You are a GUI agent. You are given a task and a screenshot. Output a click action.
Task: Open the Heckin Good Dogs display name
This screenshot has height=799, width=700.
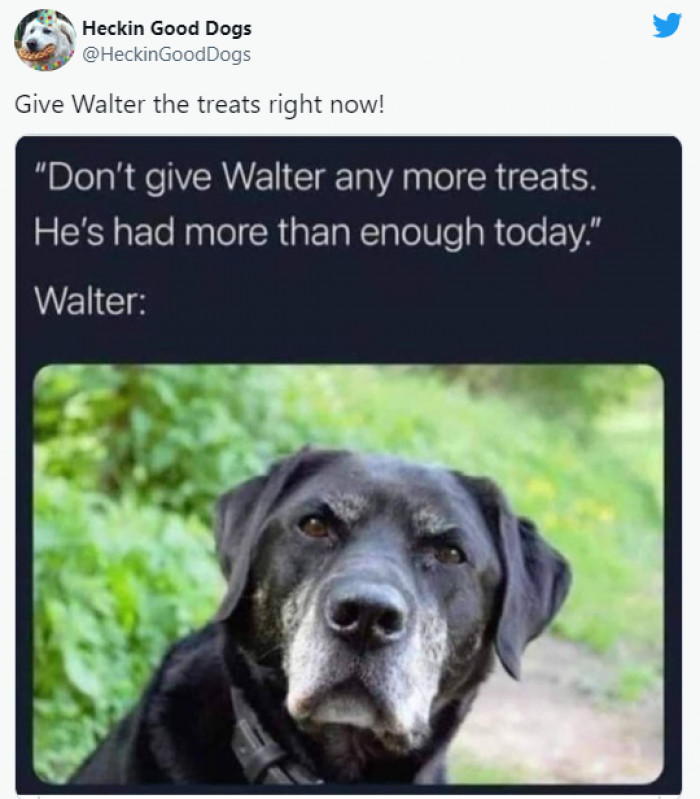167,28
